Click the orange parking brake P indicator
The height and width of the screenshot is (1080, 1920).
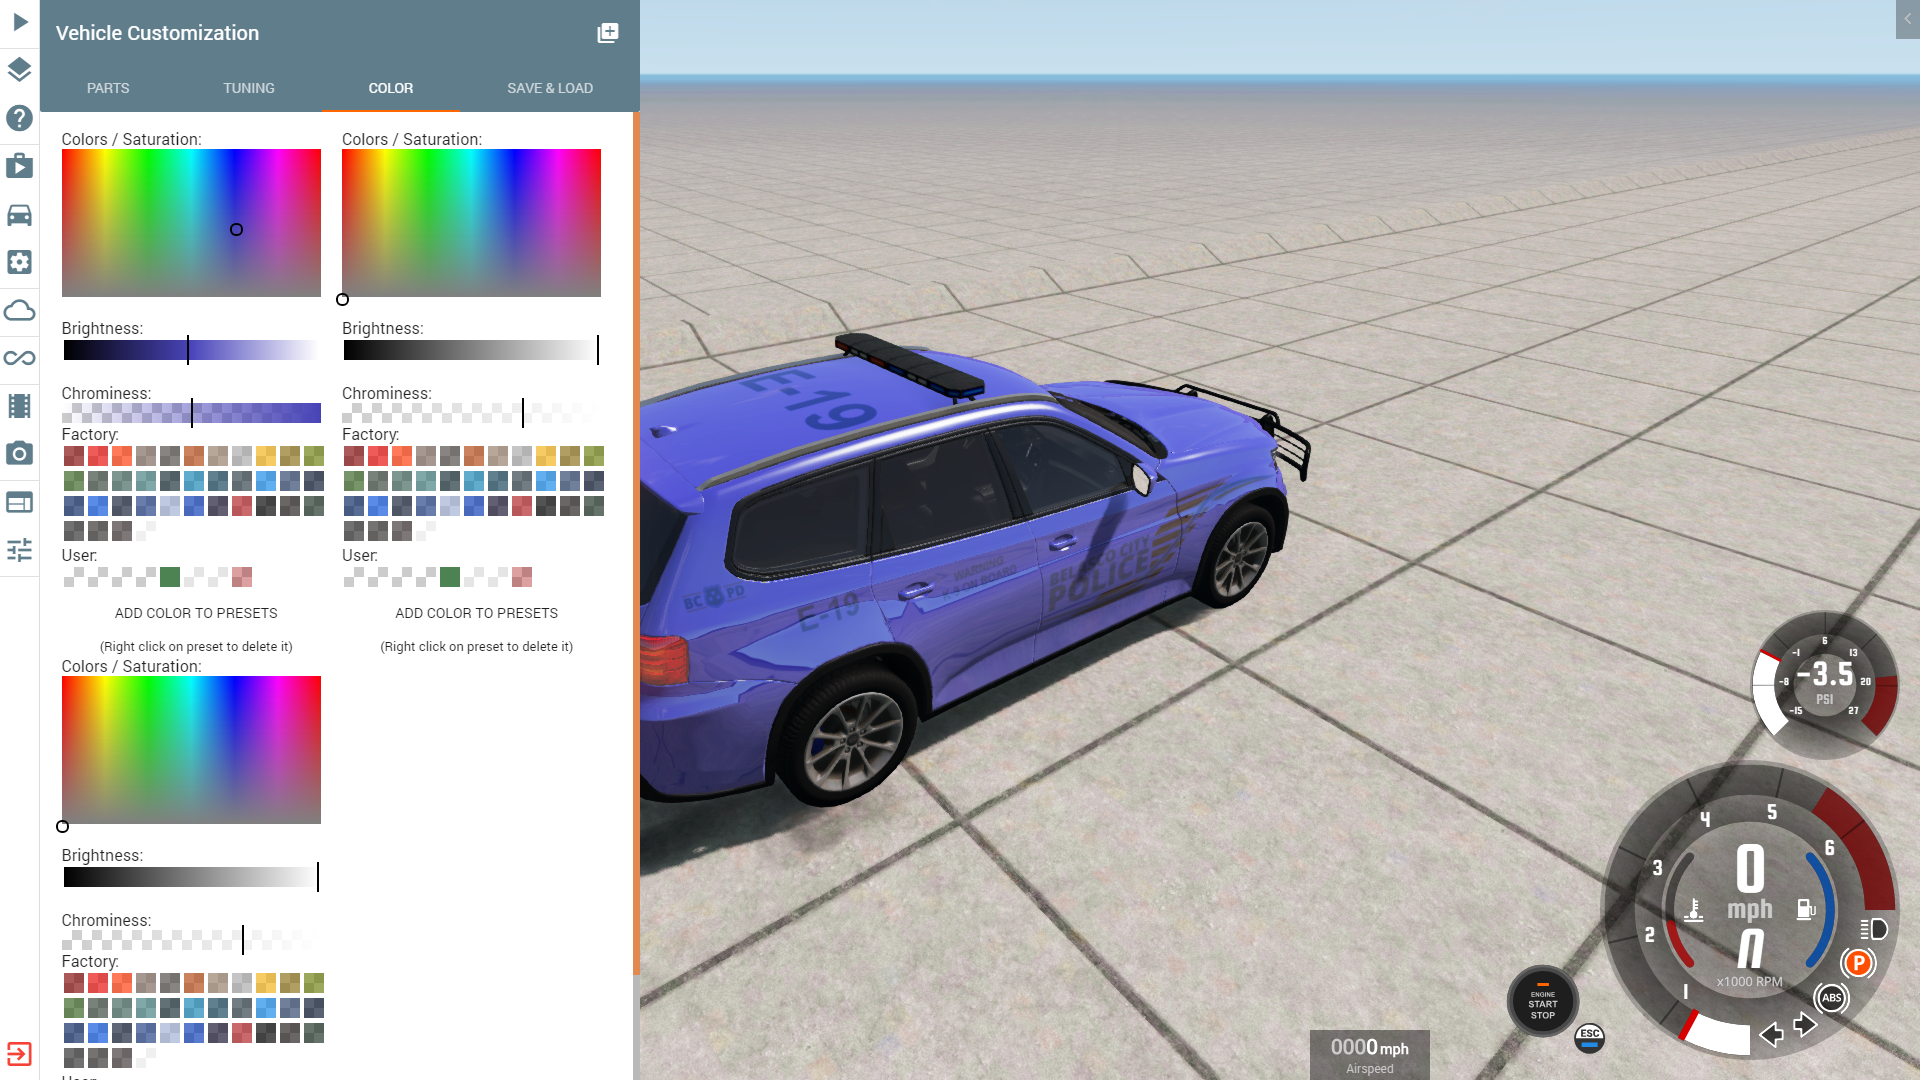(x=1858, y=964)
